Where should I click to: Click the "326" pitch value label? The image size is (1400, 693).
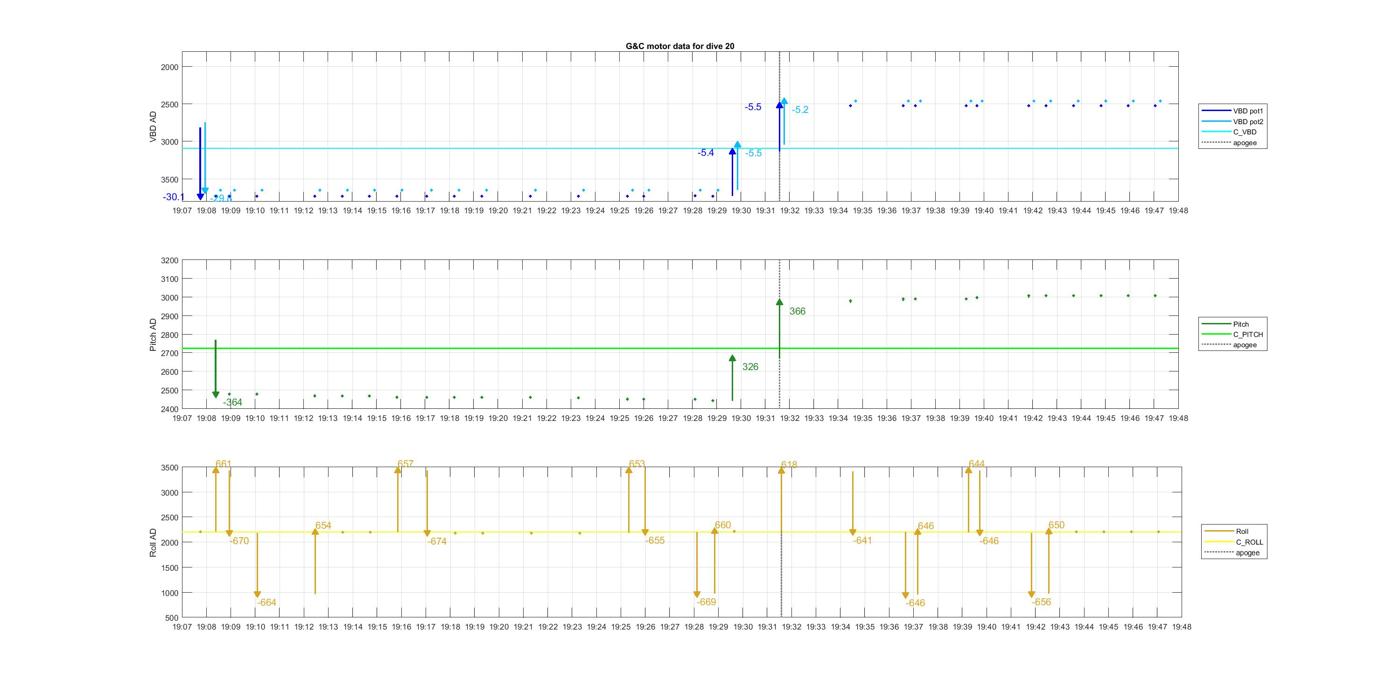pyautogui.click(x=750, y=367)
